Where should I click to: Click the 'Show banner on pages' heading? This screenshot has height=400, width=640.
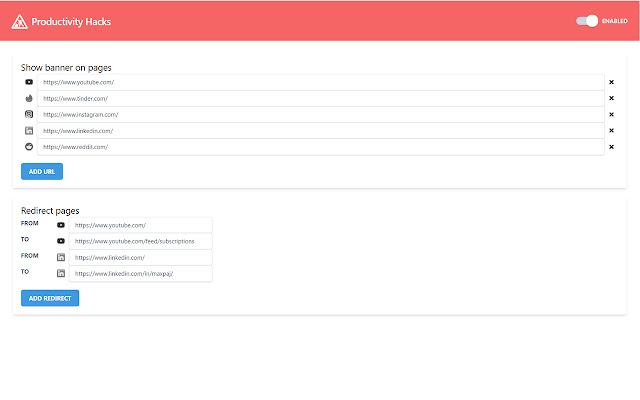(66, 67)
